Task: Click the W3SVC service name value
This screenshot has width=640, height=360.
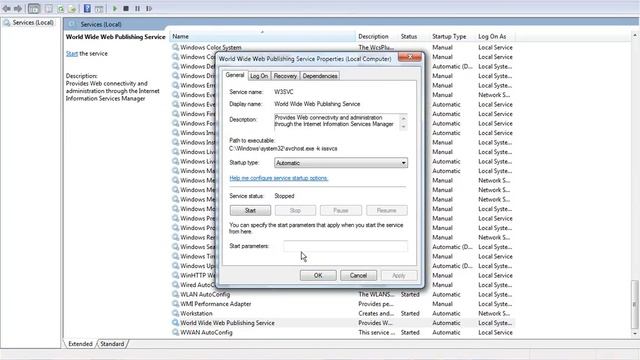Action: pos(284,92)
